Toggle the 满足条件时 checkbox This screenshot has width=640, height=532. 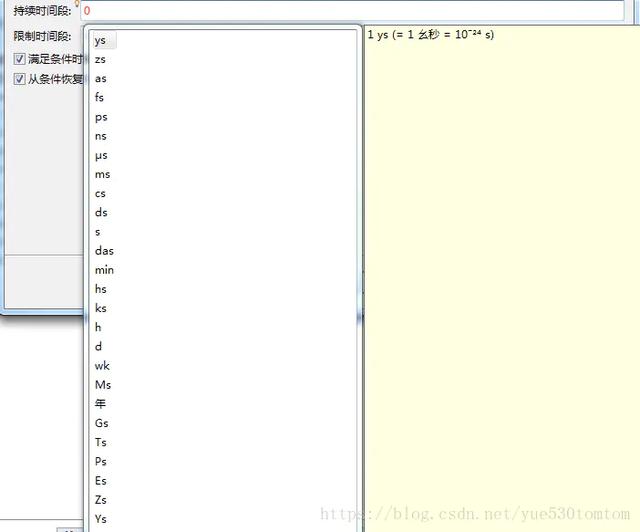coord(19,59)
